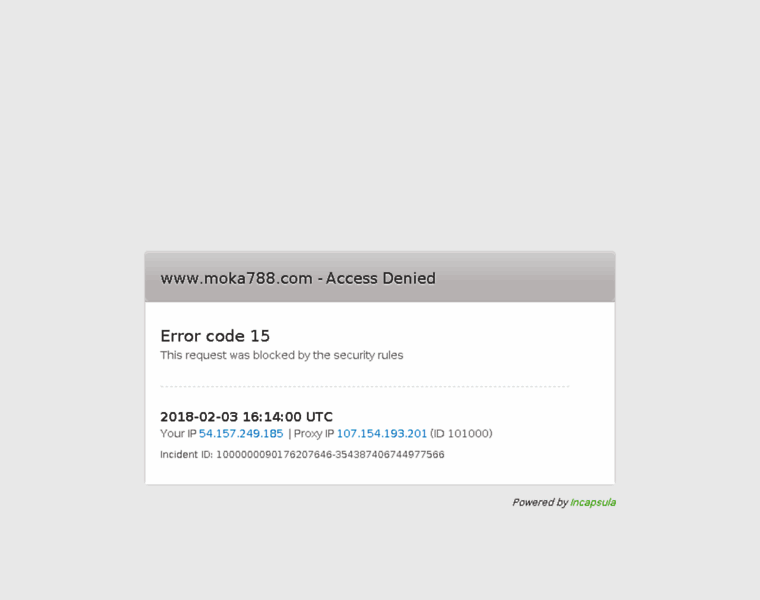Select the Error code 15 heading
The image size is (760, 600).
(x=215, y=336)
